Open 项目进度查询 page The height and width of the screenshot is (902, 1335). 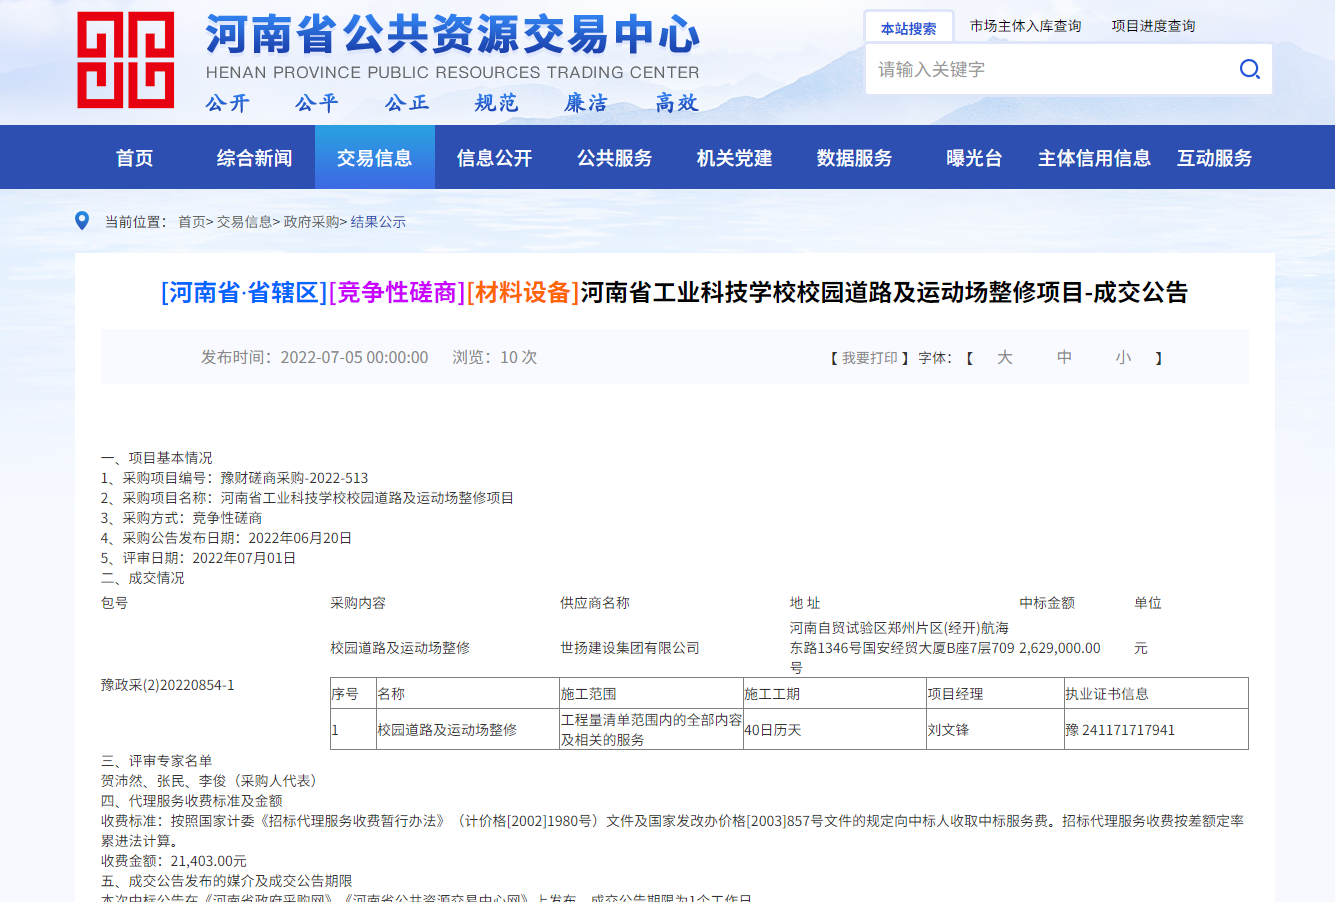[1154, 25]
